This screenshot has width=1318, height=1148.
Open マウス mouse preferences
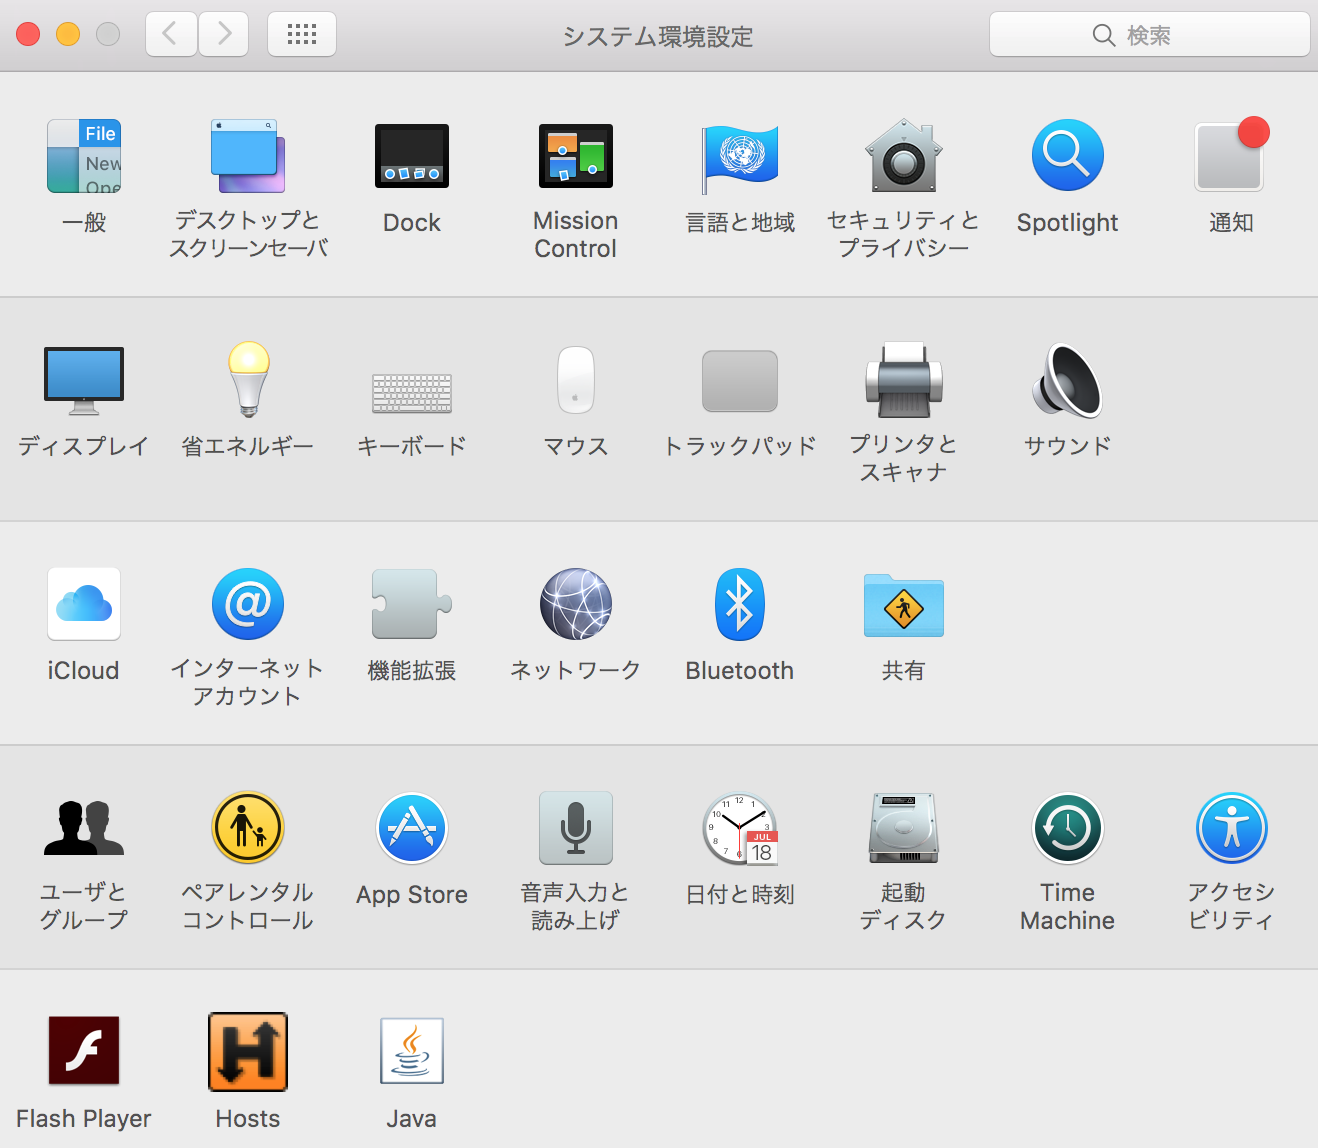[576, 380]
